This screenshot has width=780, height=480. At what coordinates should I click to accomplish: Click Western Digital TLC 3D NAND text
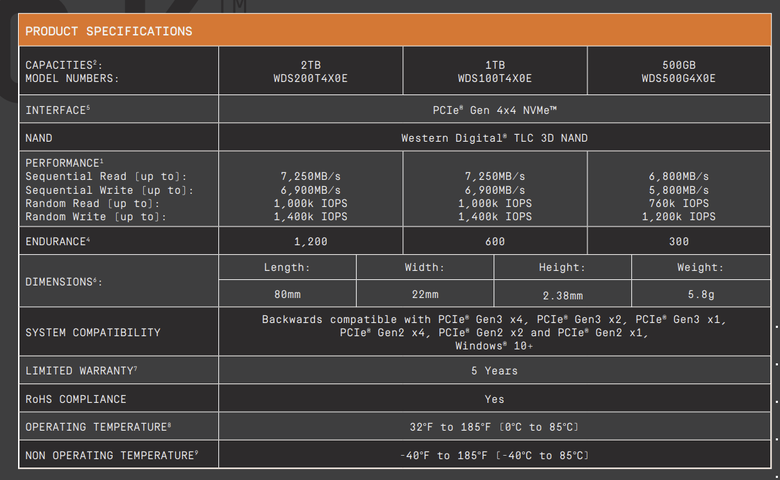(x=494, y=138)
